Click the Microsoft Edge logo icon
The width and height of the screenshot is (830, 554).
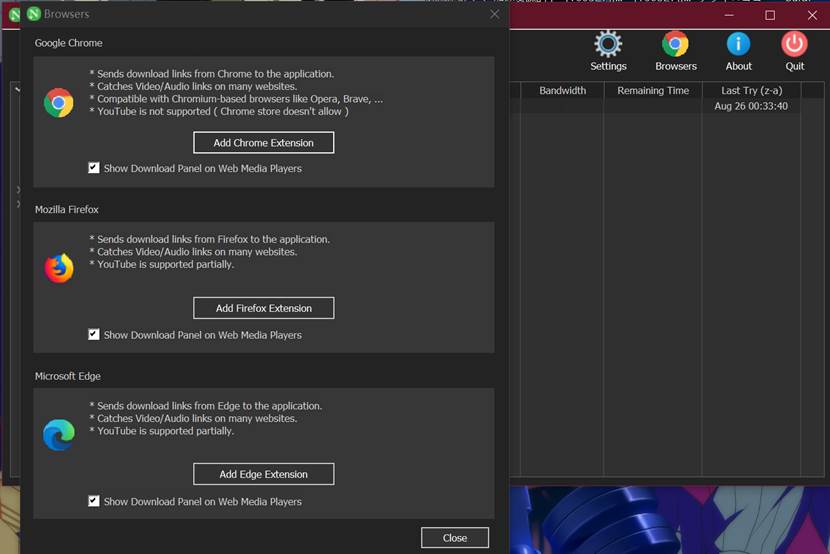(x=59, y=435)
